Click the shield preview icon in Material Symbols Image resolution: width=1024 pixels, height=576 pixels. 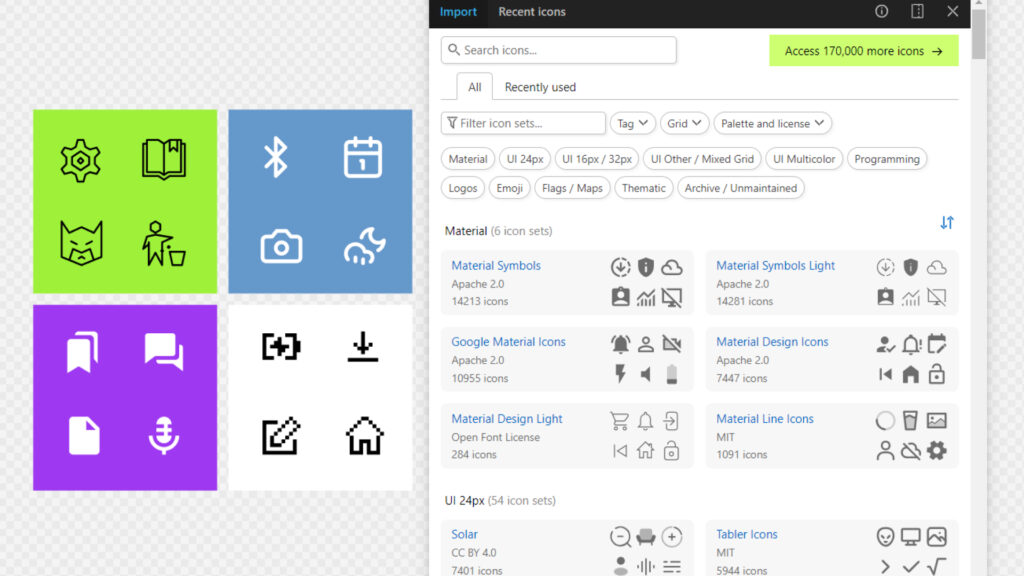point(646,267)
